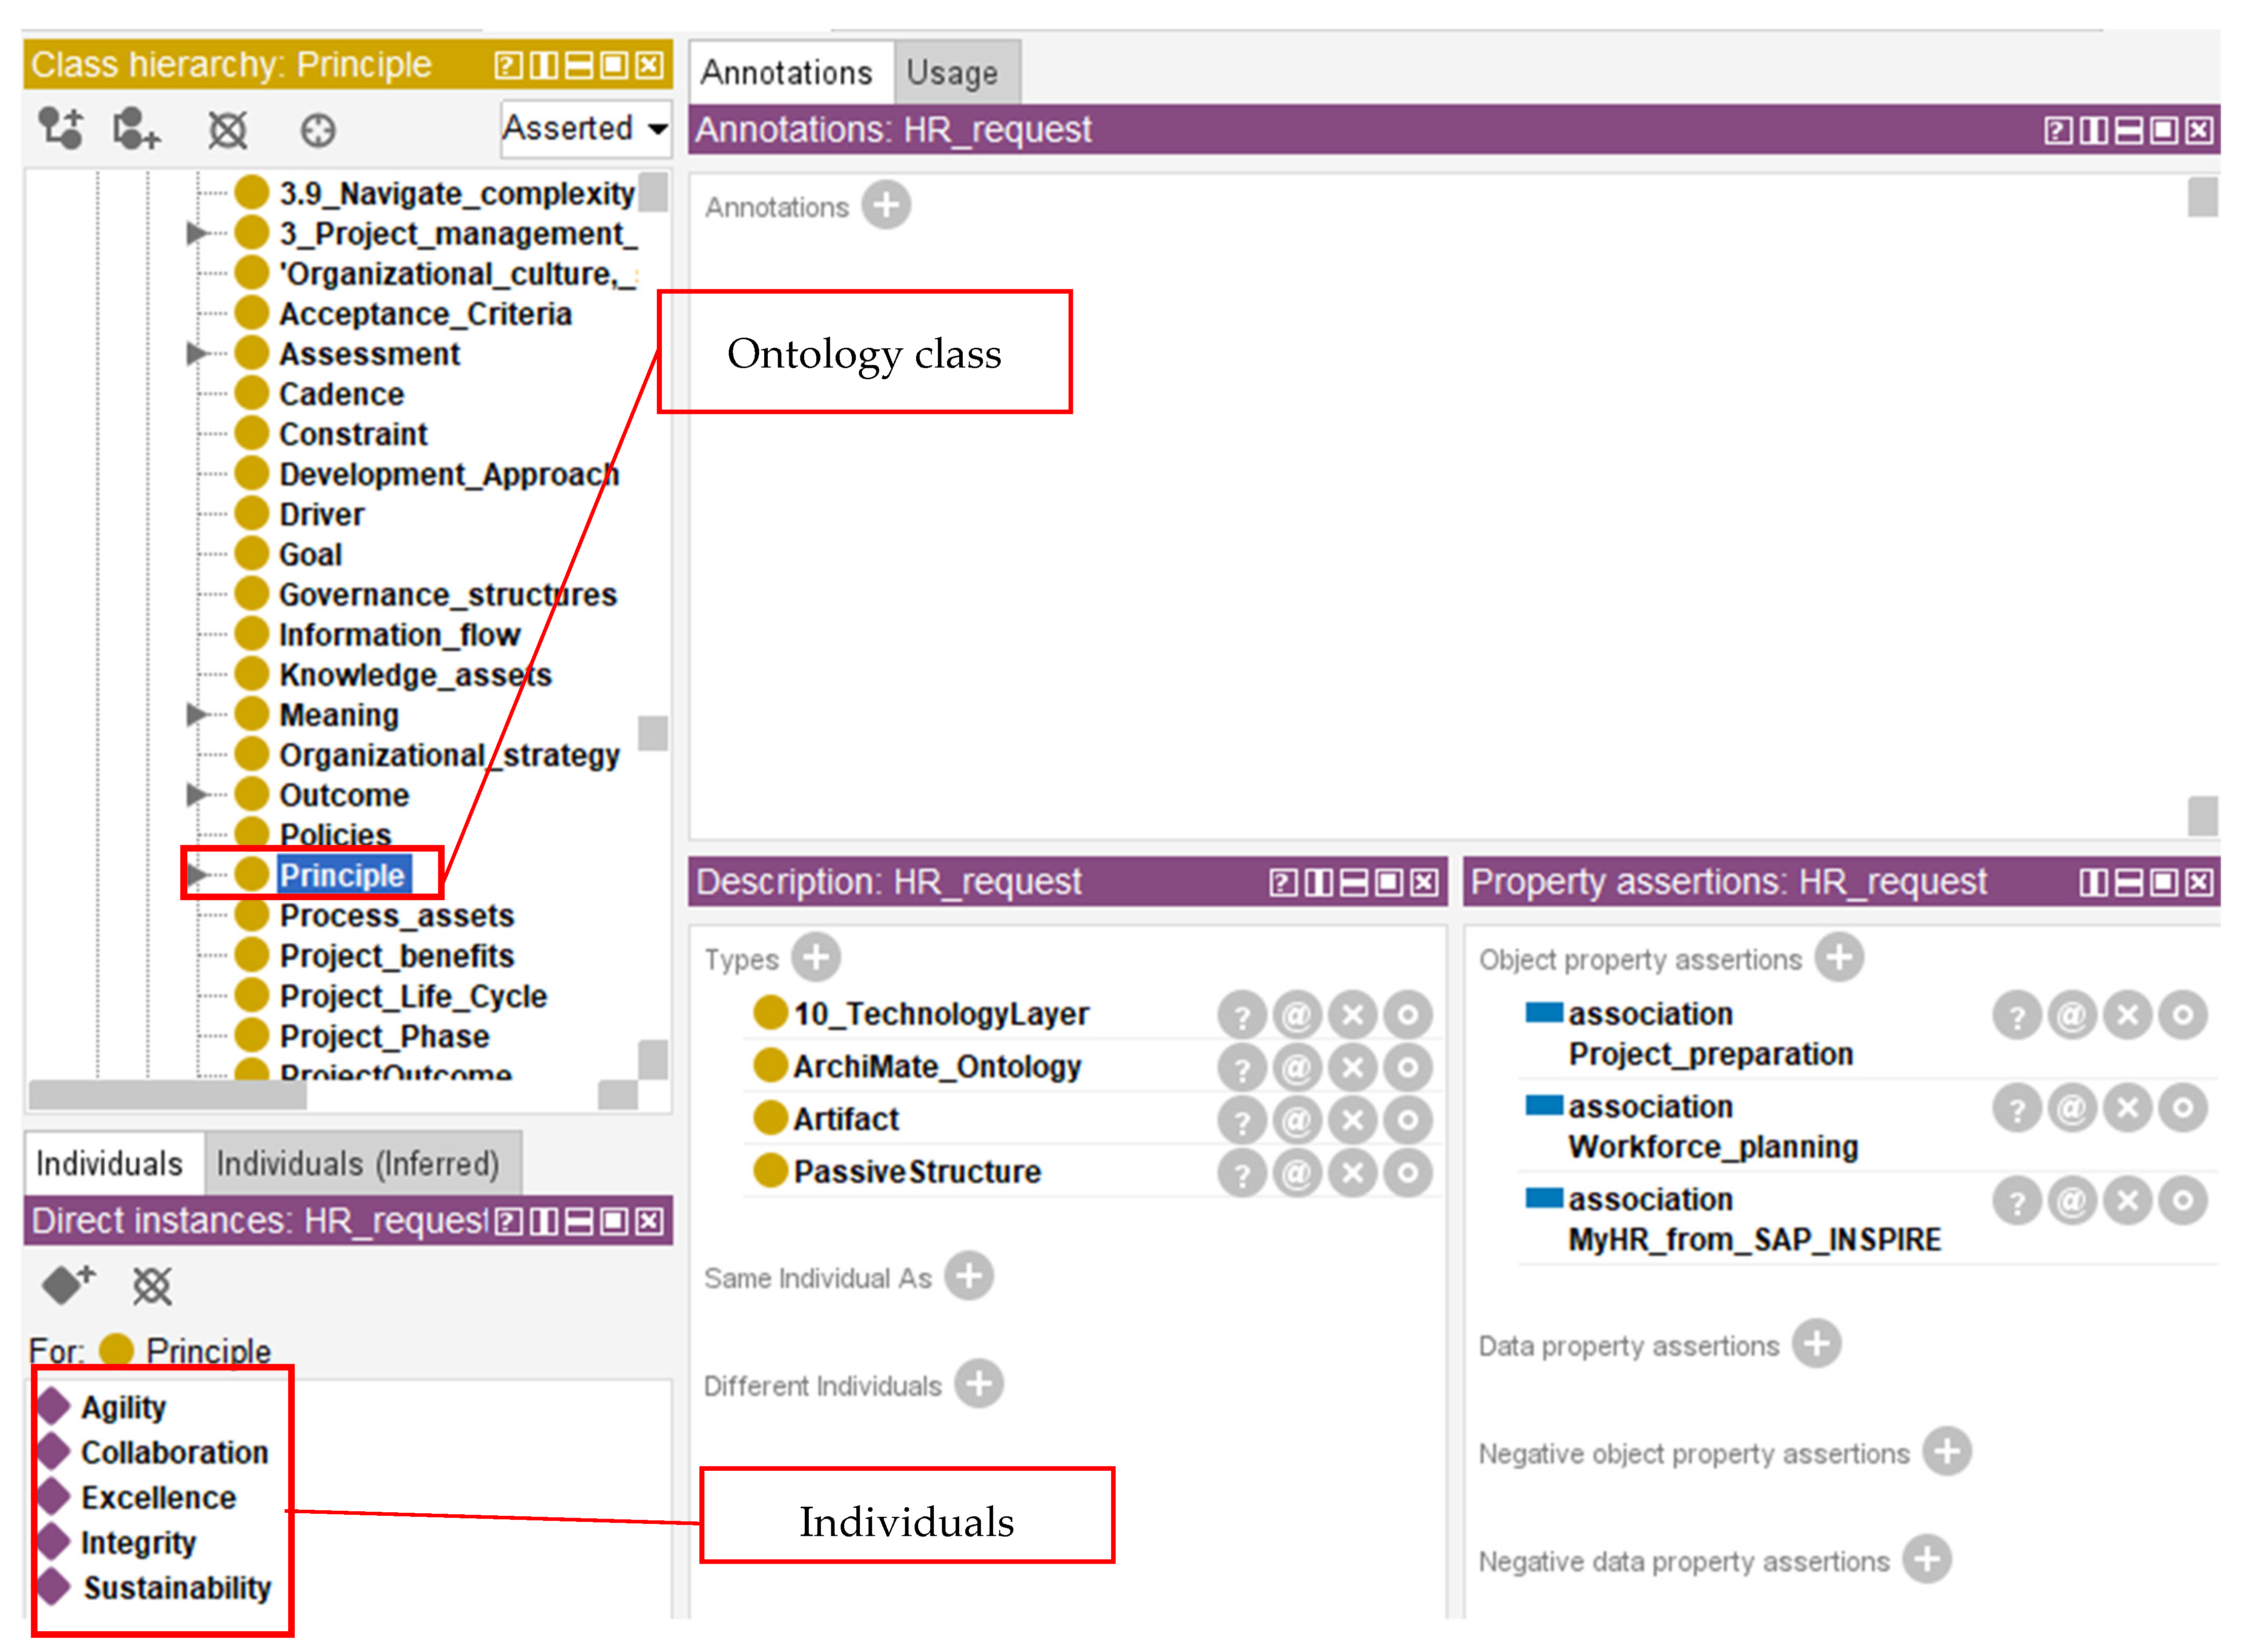This screenshot has height=1652, width=2247.
Task: Expand the Meaning class node
Action: coord(196,714)
